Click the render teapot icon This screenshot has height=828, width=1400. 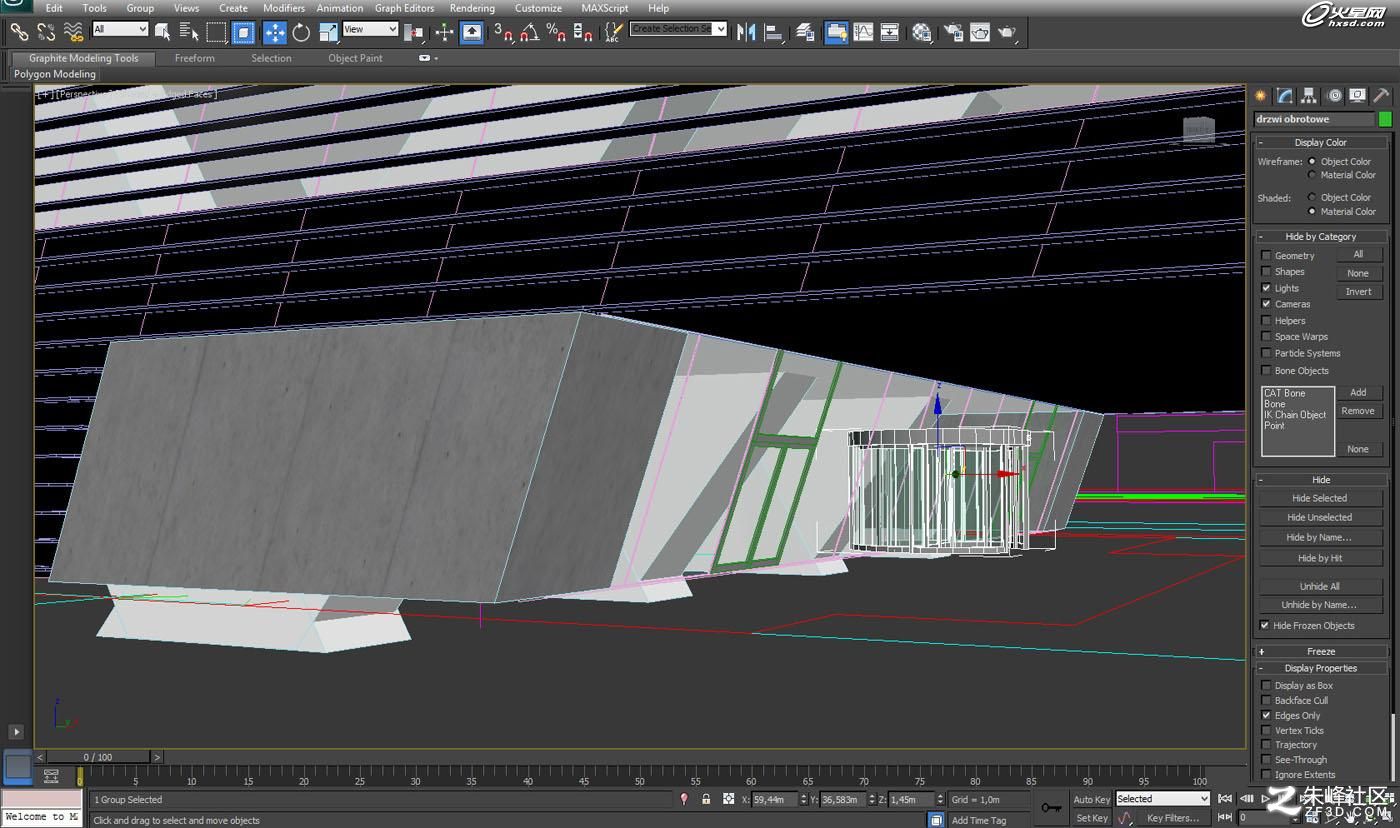click(1007, 32)
